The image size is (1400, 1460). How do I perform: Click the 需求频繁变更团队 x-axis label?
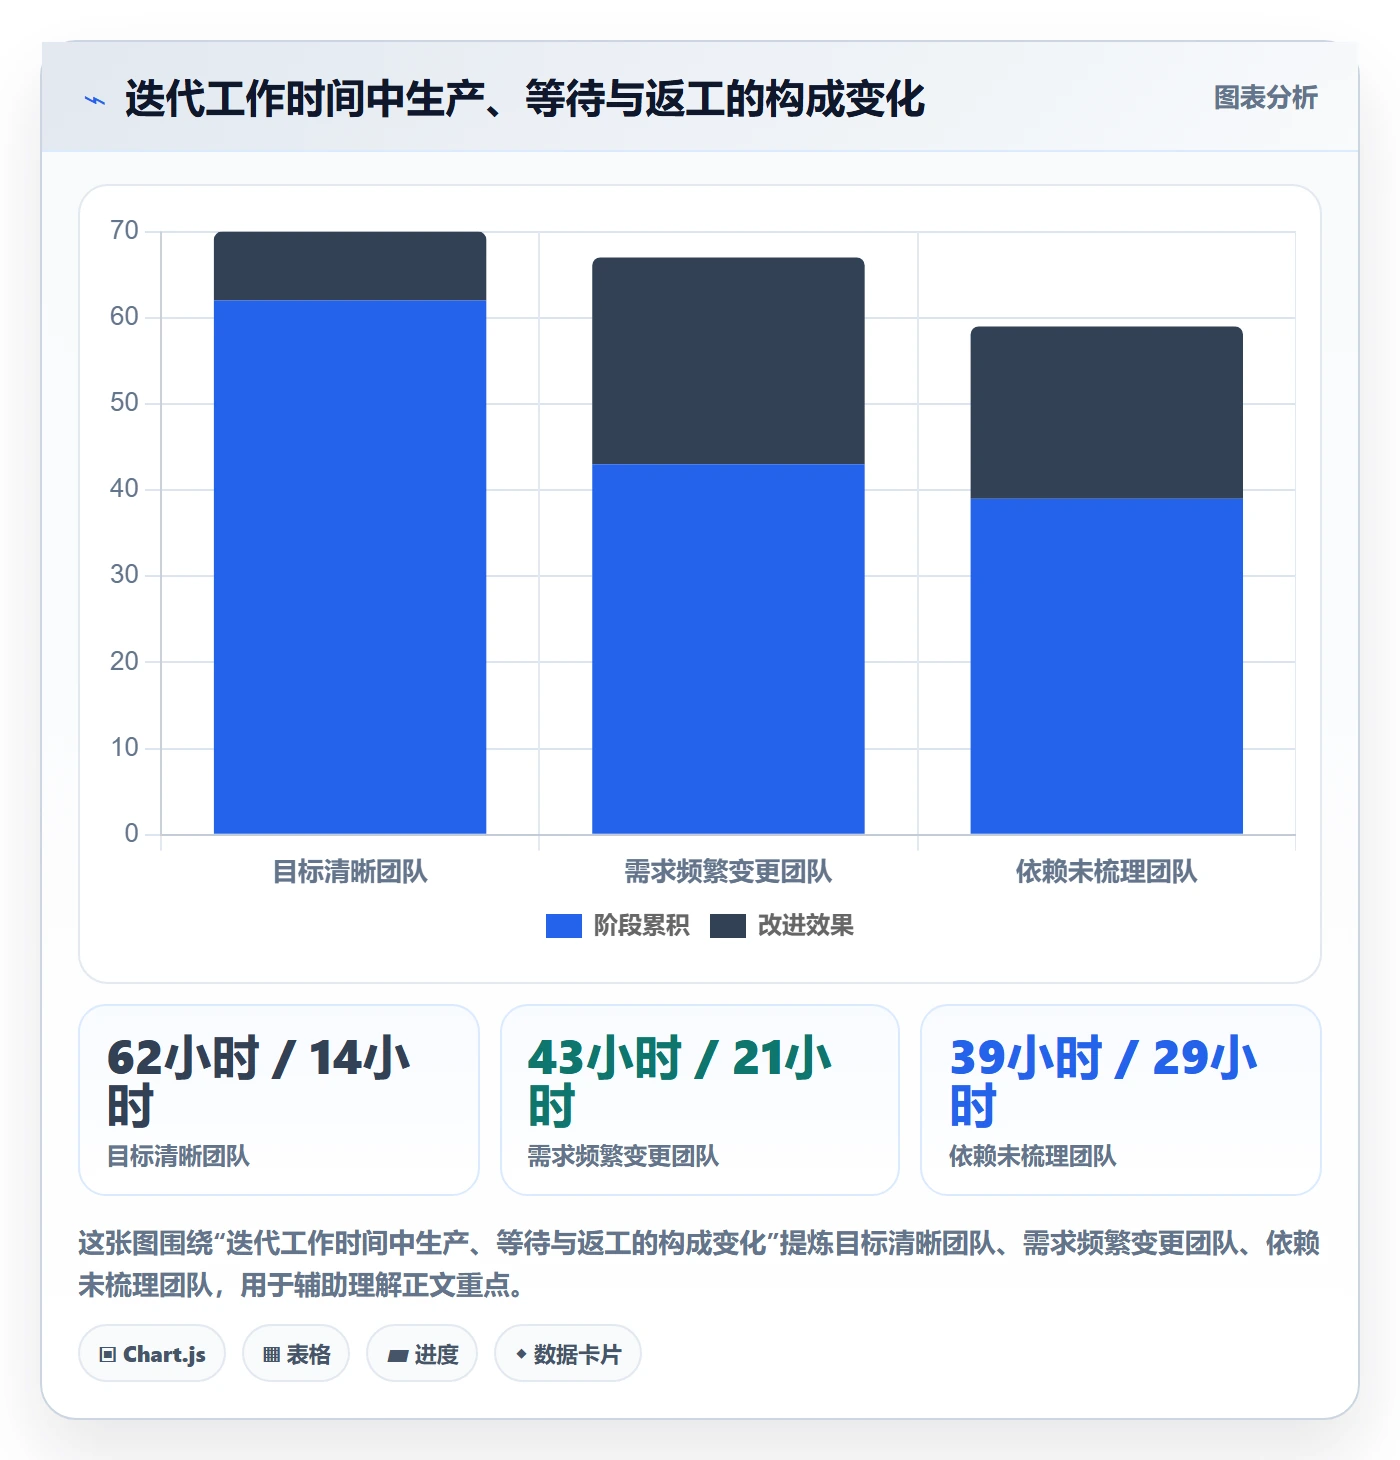point(728,872)
